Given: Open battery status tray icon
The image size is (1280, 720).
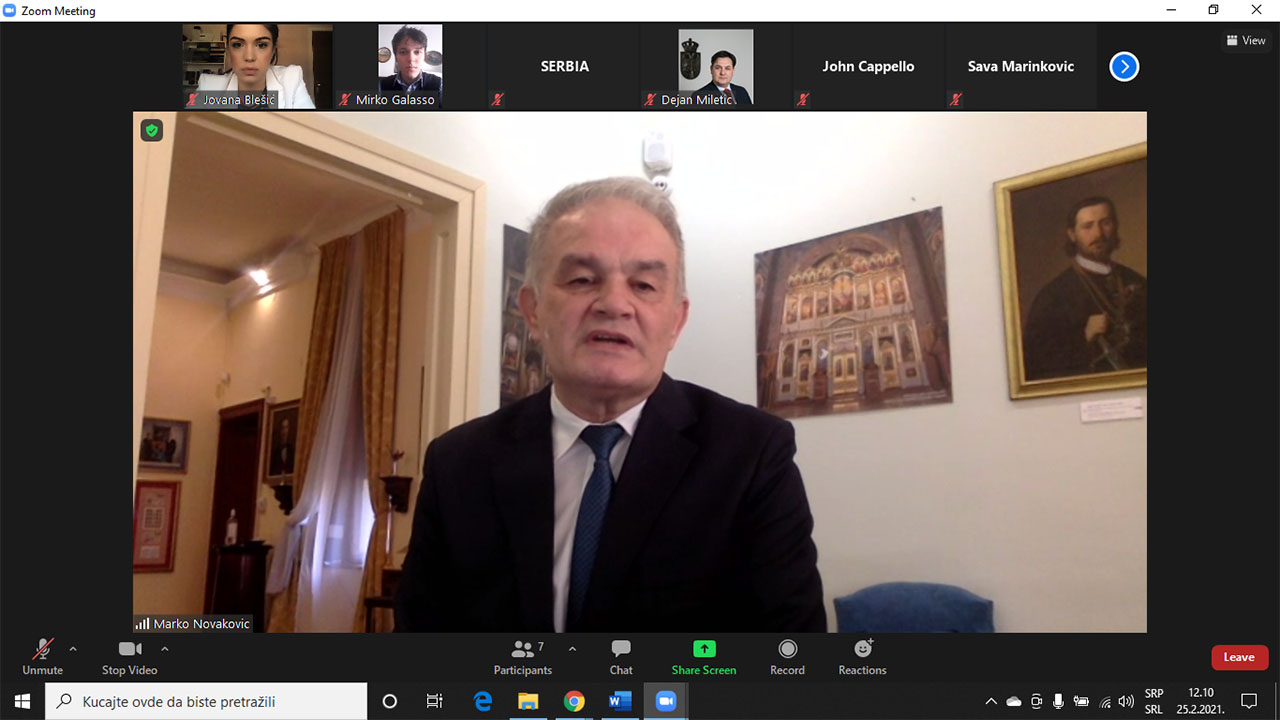Looking at the screenshot, I should (x=1081, y=701).
